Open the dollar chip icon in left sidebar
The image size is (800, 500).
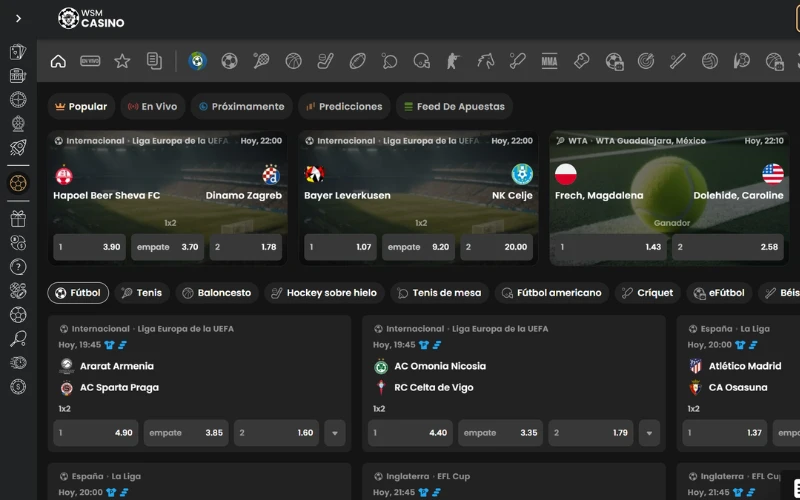point(18,387)
